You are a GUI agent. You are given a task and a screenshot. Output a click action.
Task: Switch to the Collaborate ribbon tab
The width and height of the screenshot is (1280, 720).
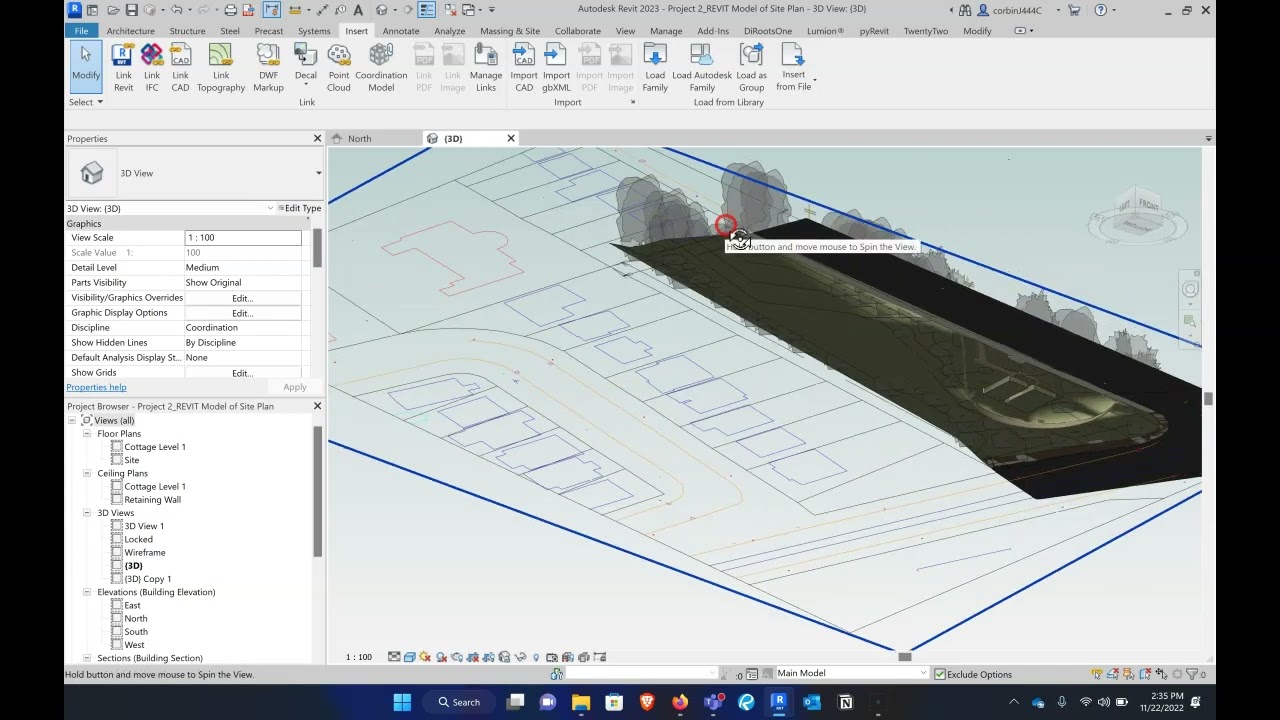(578, 31)
